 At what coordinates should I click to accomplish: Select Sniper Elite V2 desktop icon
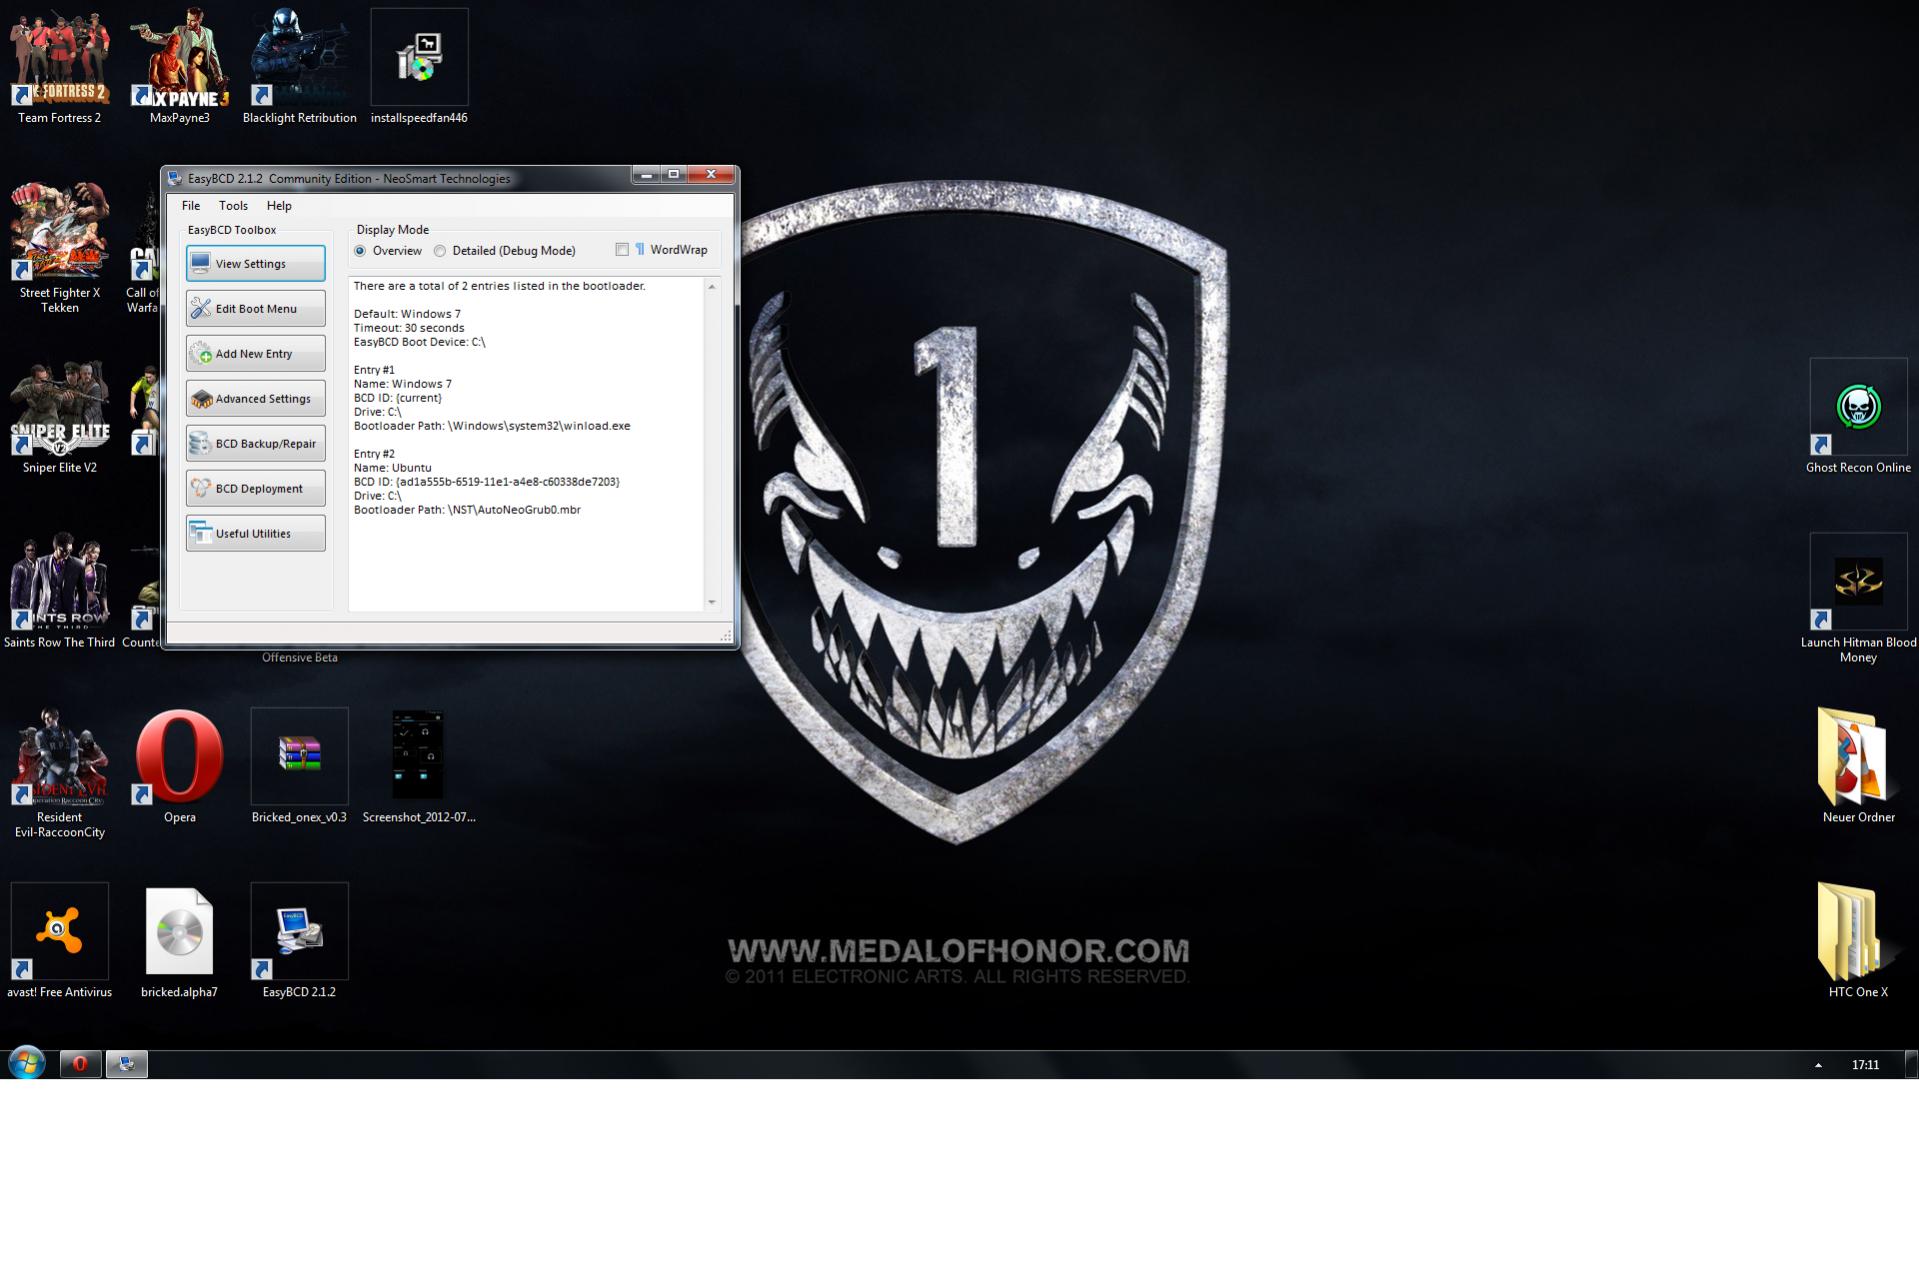point(60,417)
